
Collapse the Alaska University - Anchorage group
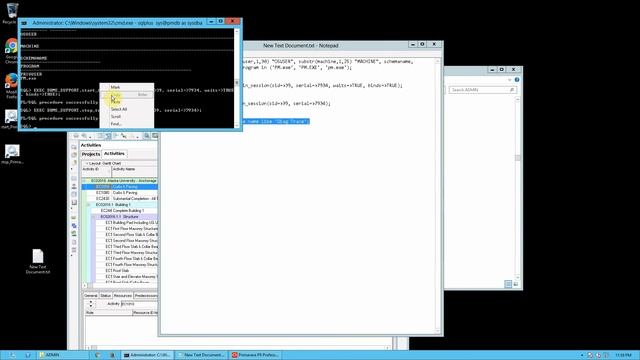[x=85, y=180]
